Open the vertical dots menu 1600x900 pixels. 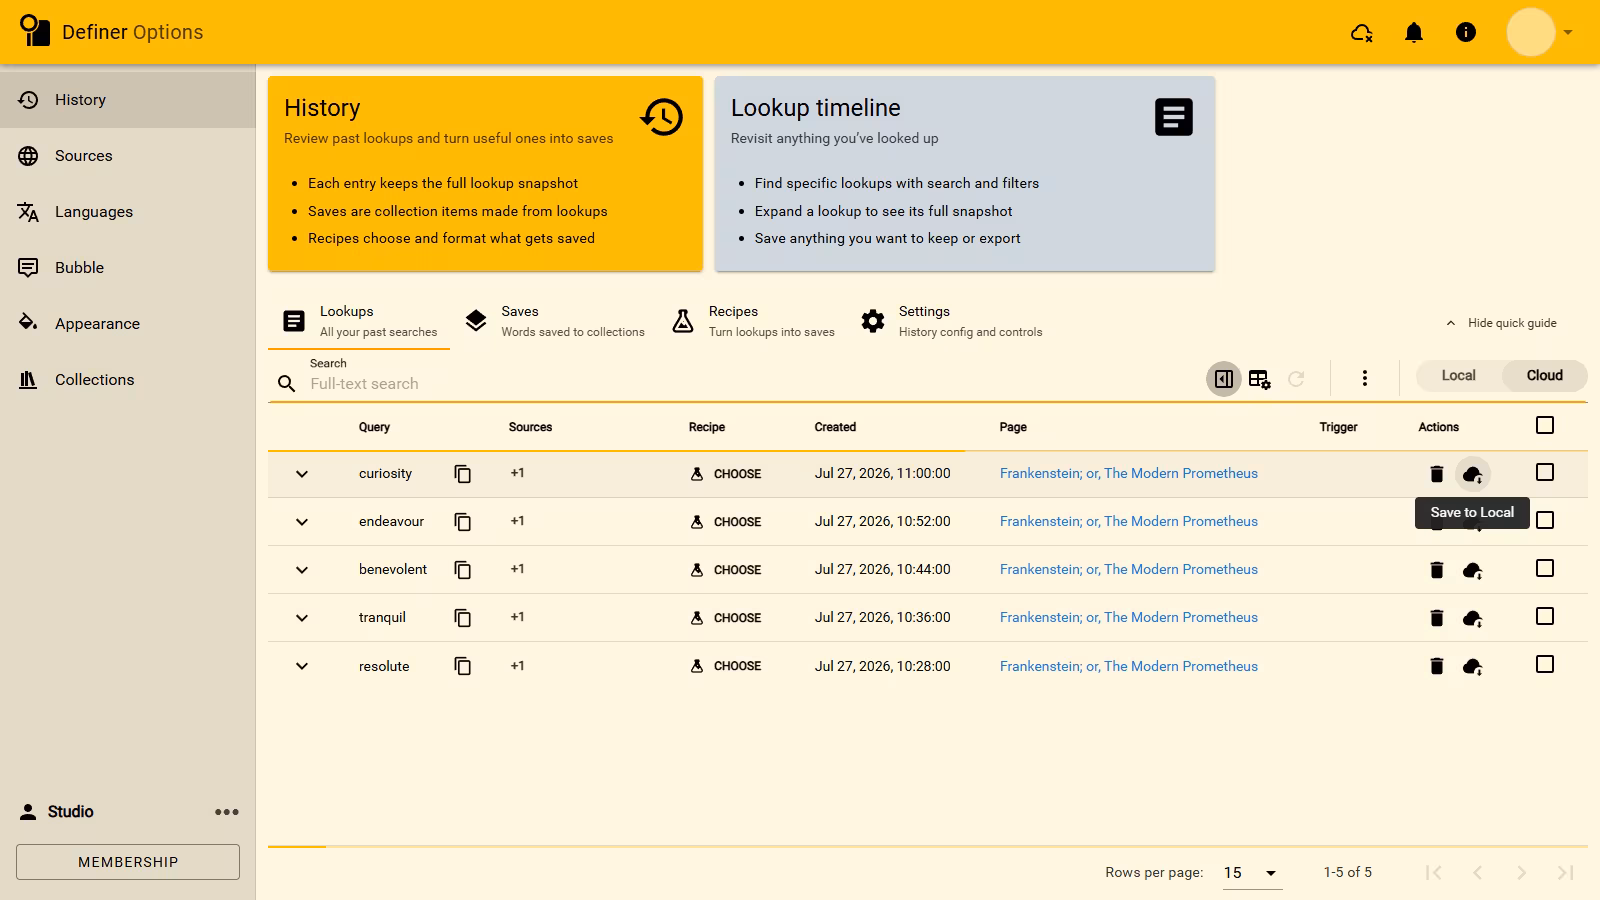[1365, 378]
